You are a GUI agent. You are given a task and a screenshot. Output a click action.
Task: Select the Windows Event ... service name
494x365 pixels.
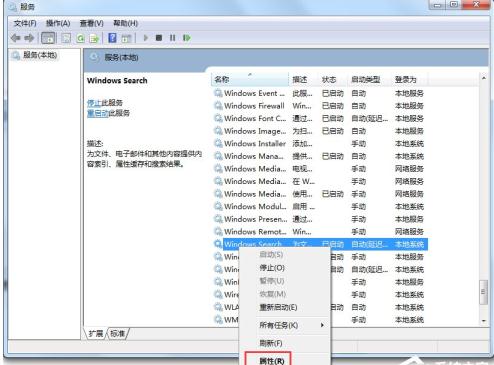pos(254,93)
